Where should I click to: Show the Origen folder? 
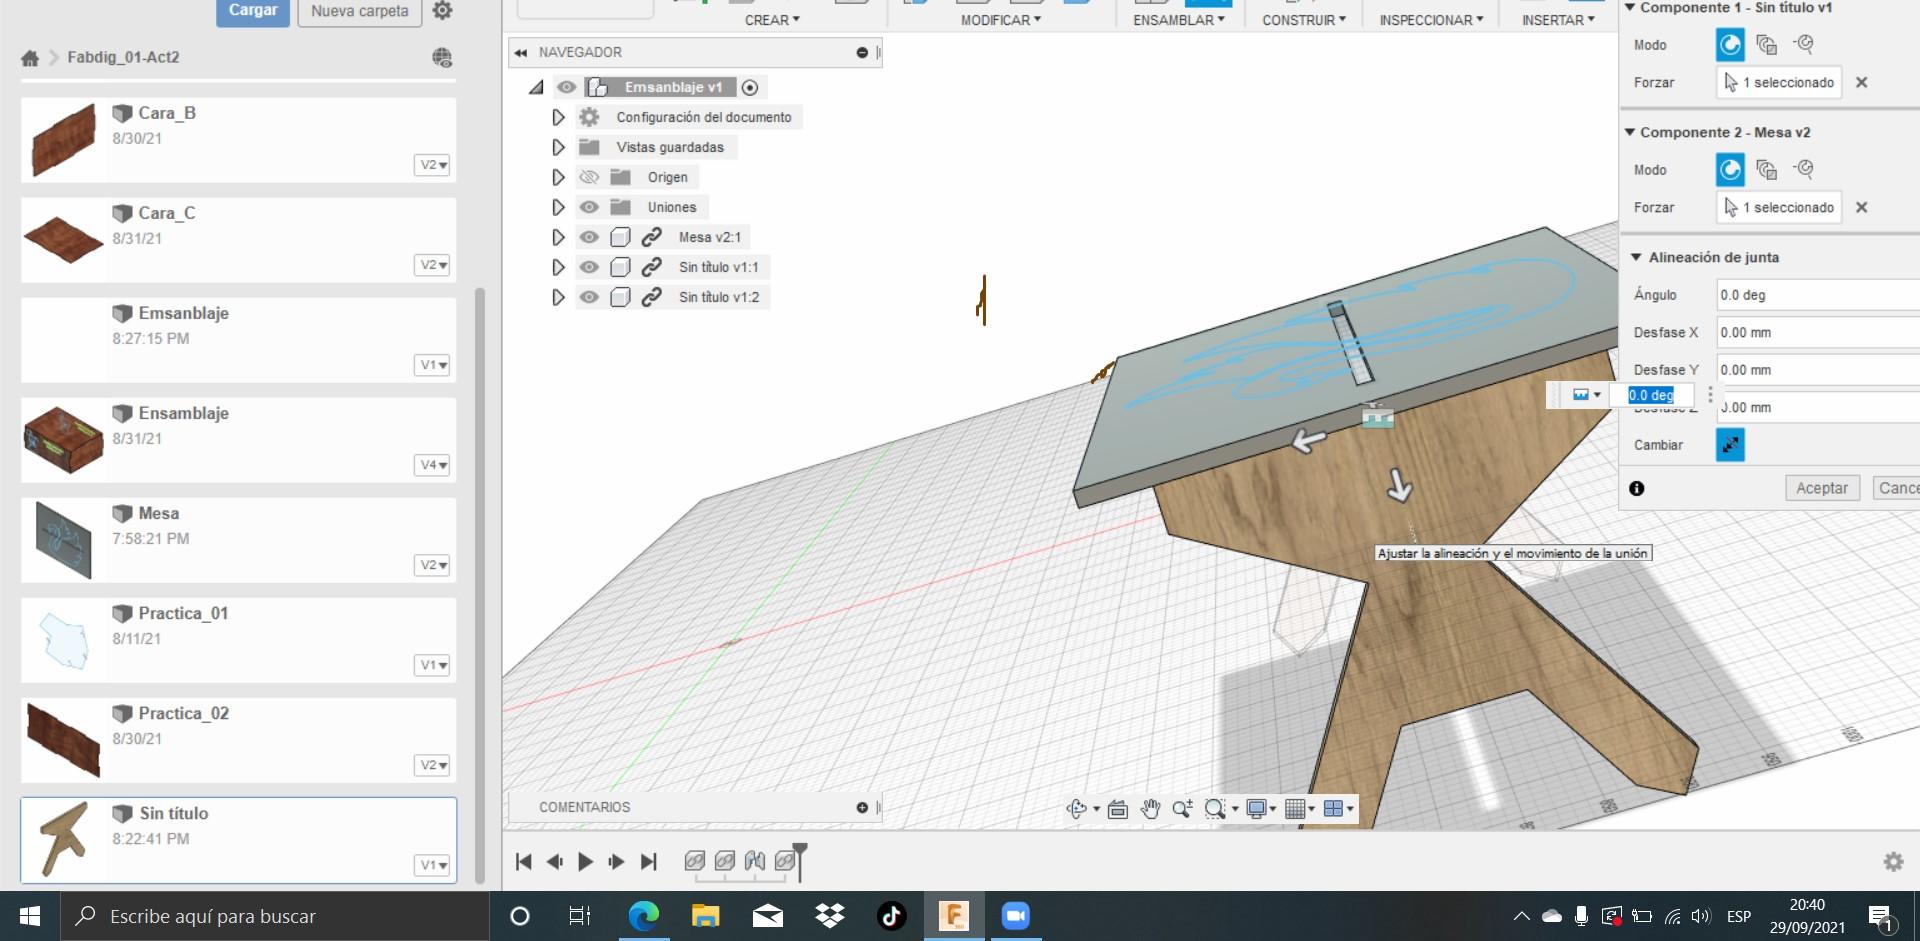[x=589, y=177]
